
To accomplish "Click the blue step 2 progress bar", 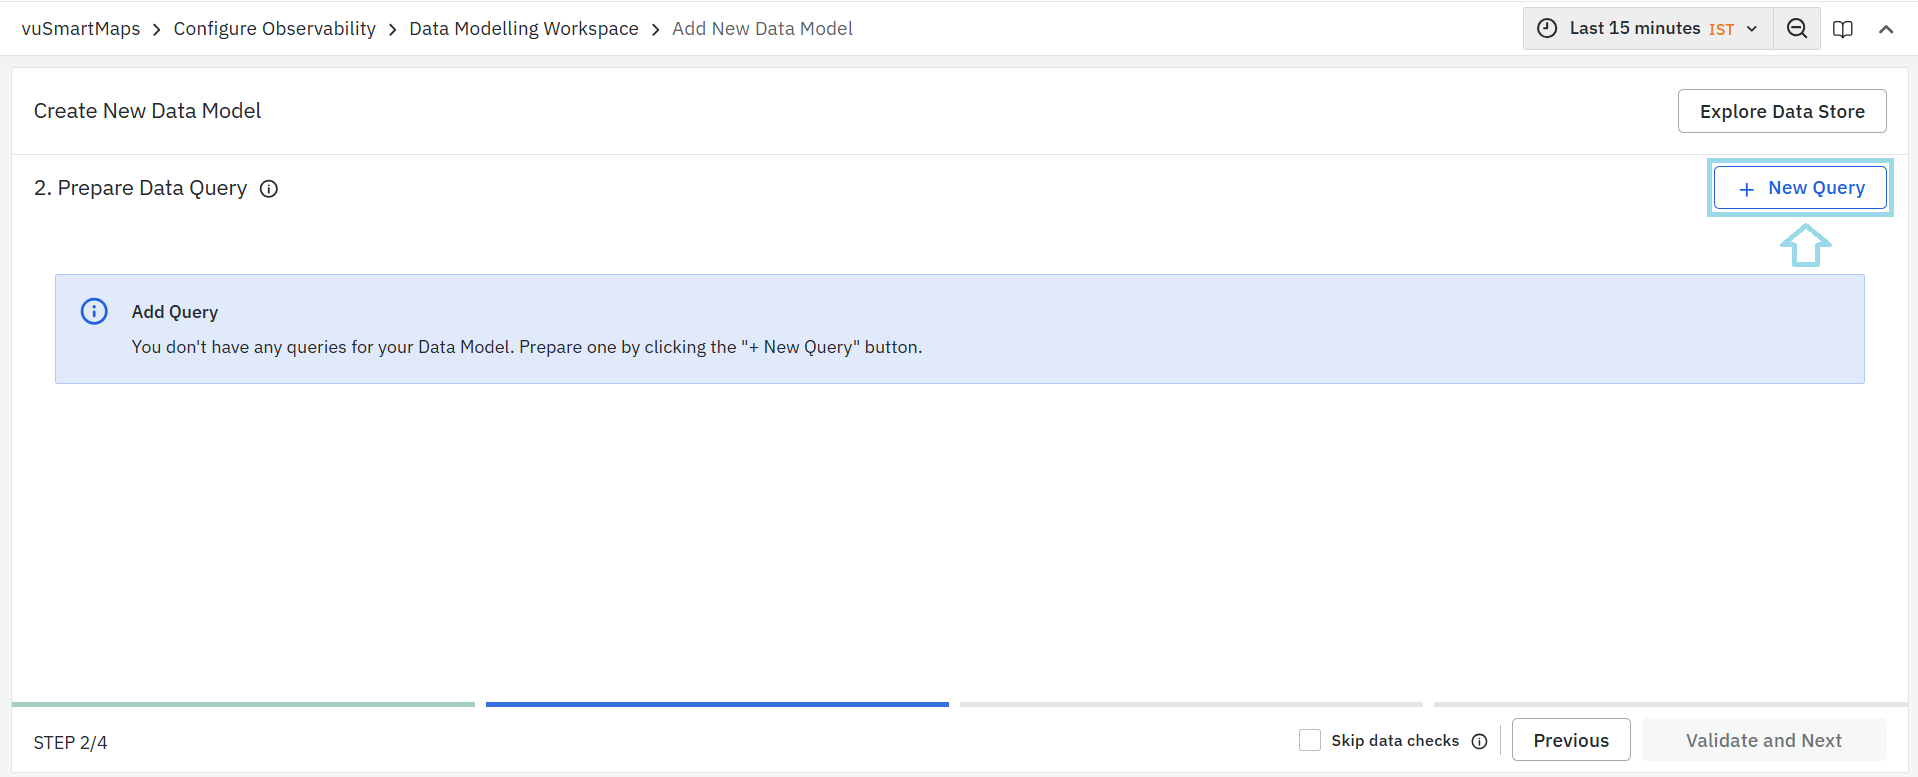I will 717,704.
